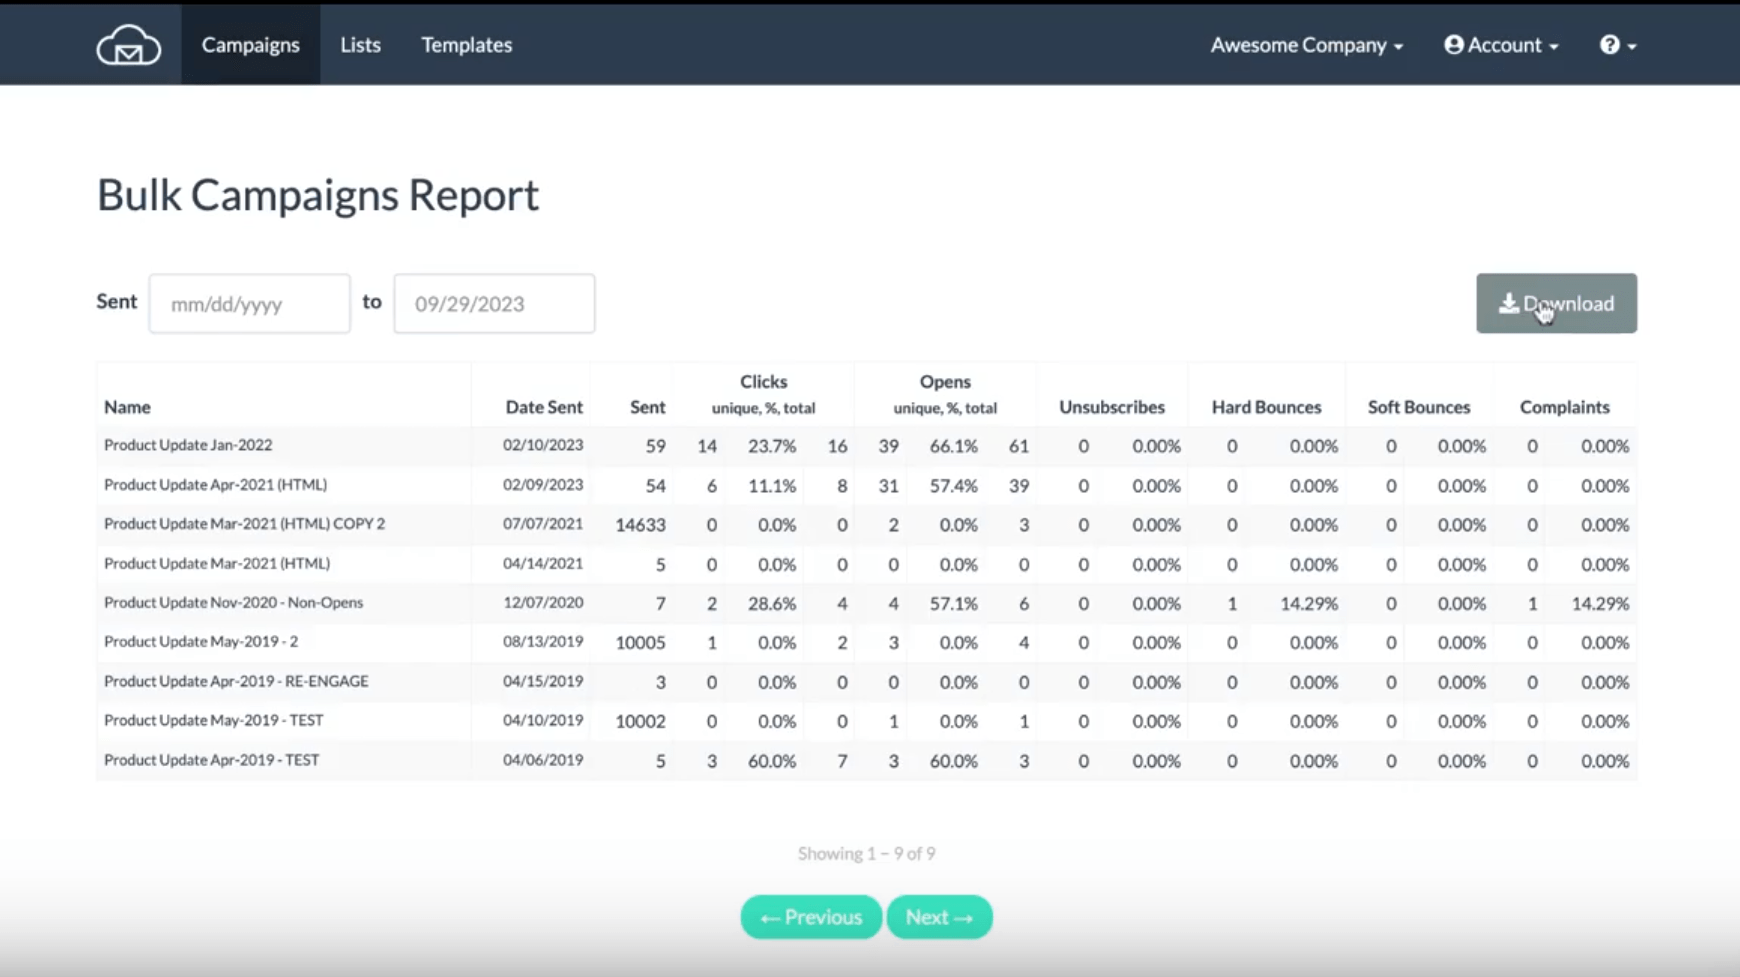
Task: Click the Date Sent column header
Action: pyautogui.click(x=544, y=407)
